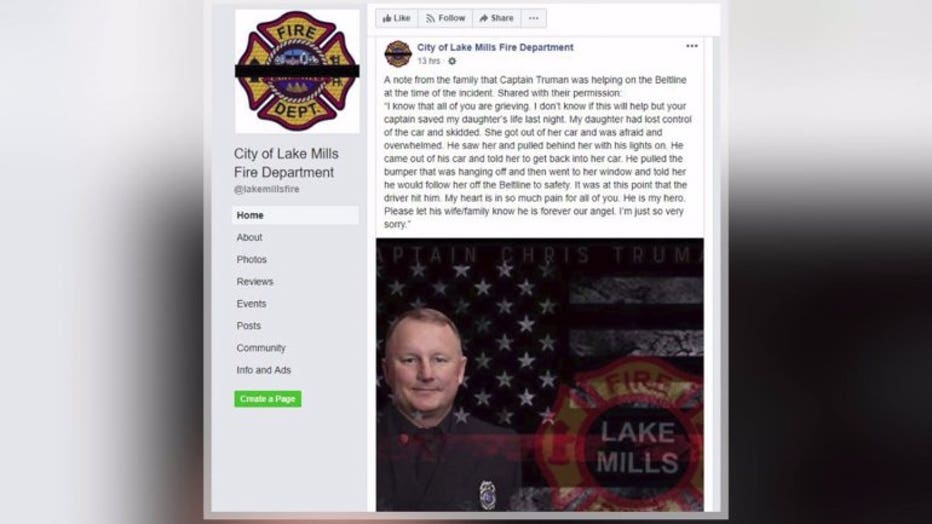Screen dimensions: 932x524
Task: Open the City of Lake Mills Fire Department post link
Action: click(495, 48)
